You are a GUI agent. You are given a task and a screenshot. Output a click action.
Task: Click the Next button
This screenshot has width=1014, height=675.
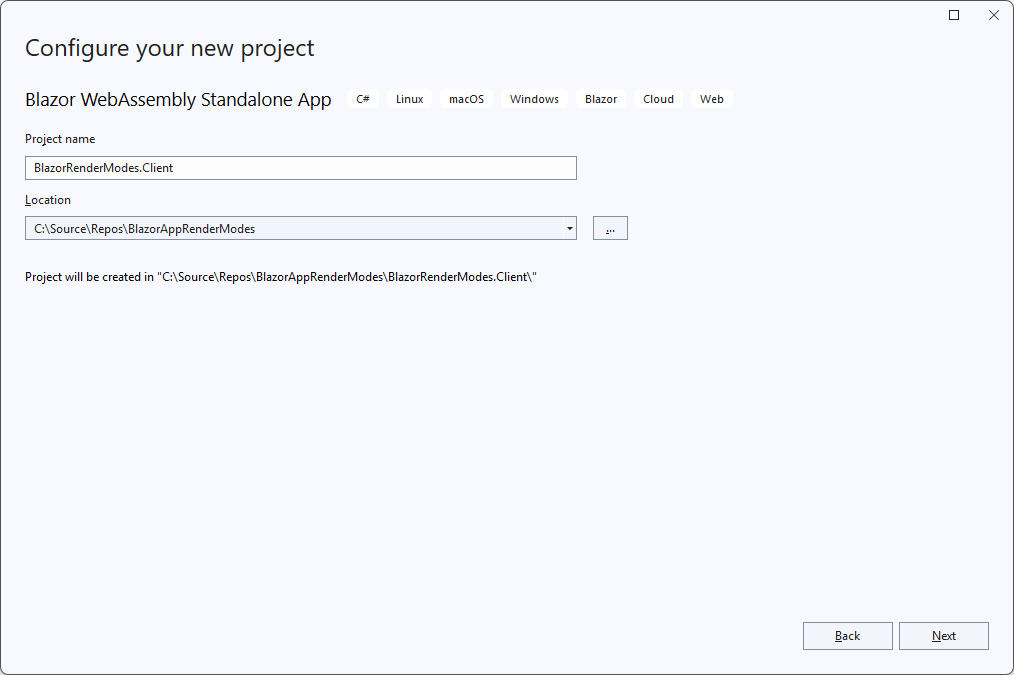click(x=943, y=635)
